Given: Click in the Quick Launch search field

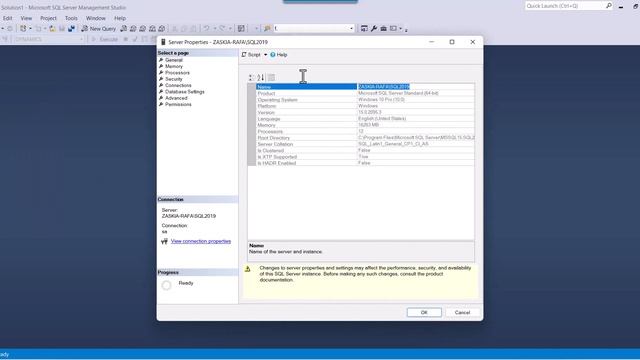Looking at the screenshot, I should coord(564,6).
